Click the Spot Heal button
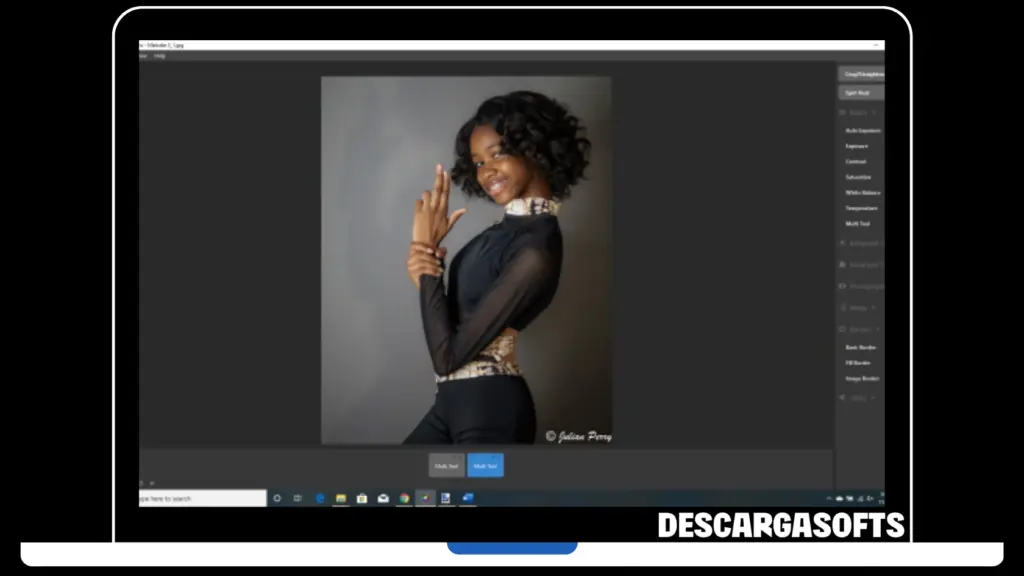 coord(860,93)
